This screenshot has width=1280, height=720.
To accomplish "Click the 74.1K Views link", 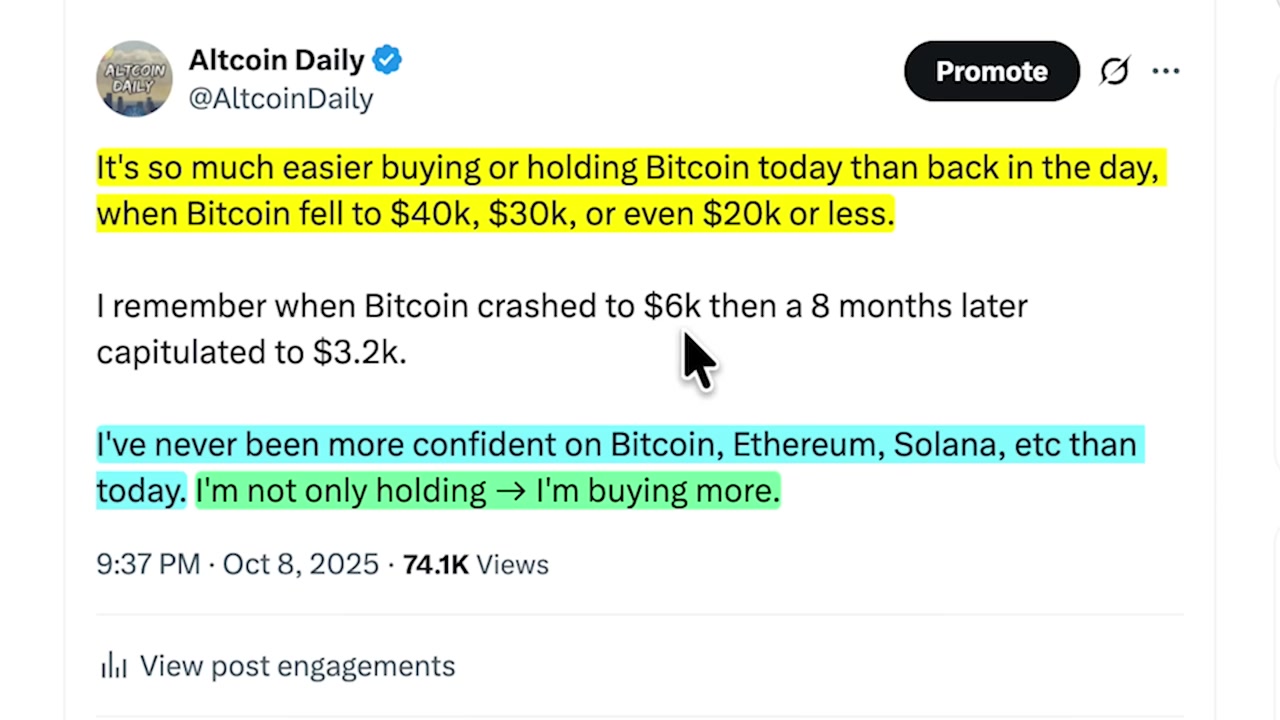I will [x=476, y=564].
